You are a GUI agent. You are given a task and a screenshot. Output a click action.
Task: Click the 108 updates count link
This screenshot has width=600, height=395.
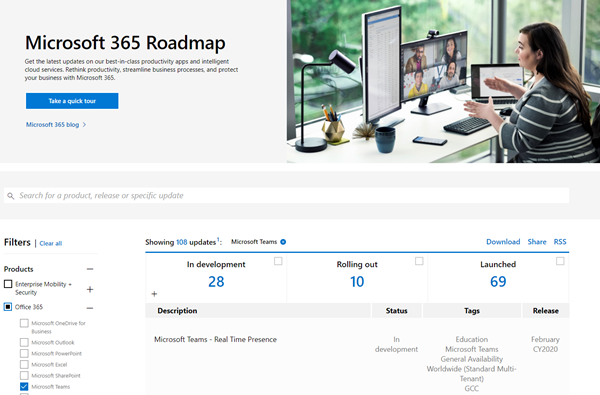182,242
